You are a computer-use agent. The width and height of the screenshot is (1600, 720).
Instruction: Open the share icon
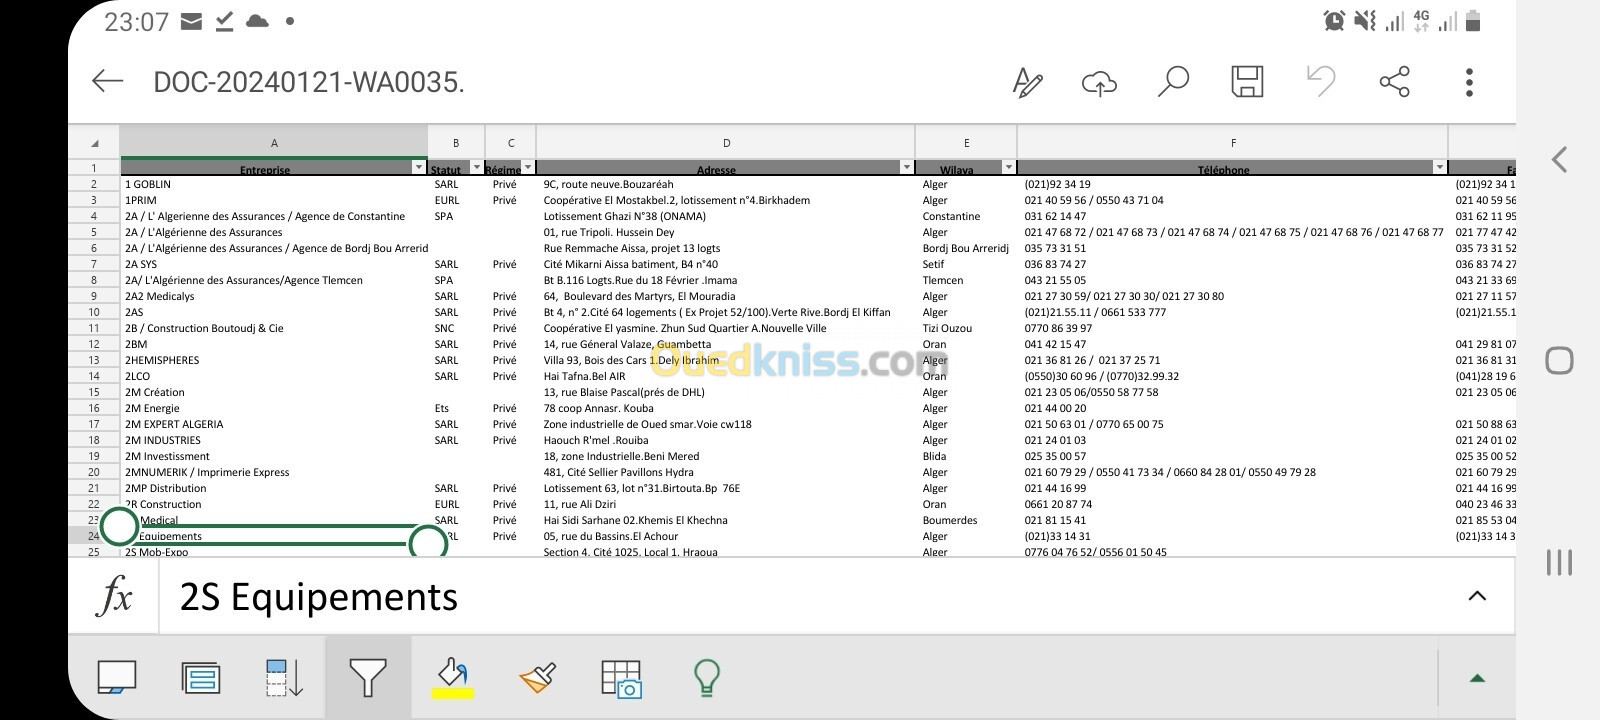point(1394,81)
